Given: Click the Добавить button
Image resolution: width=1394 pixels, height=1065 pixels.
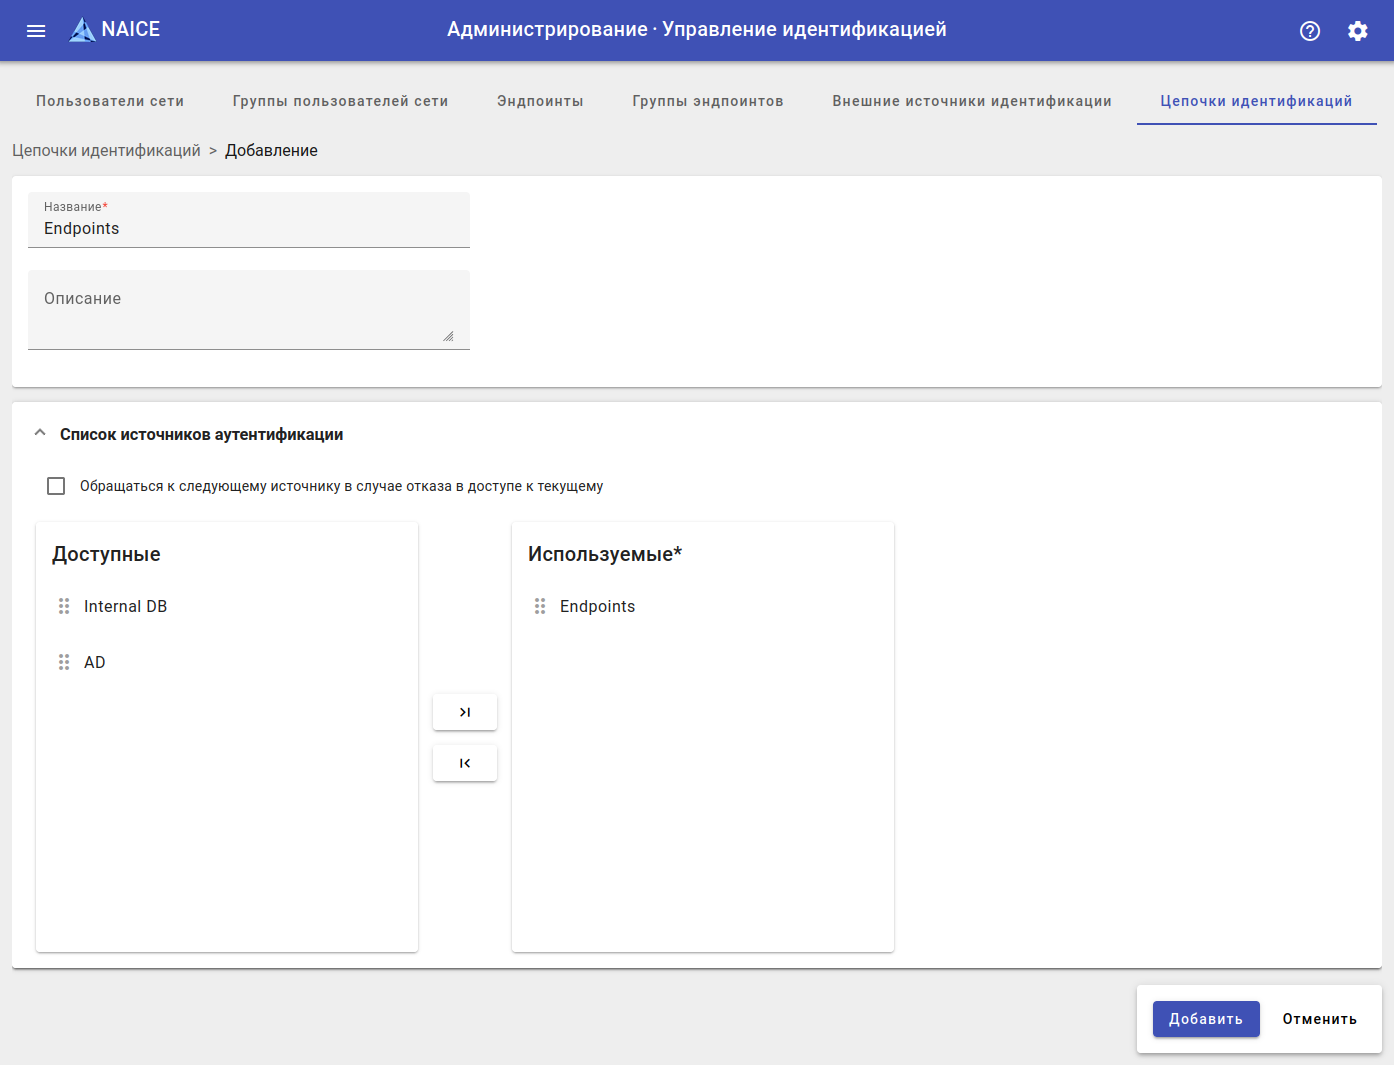Looking at the screenshot, I should (x=1206, y=1019).
